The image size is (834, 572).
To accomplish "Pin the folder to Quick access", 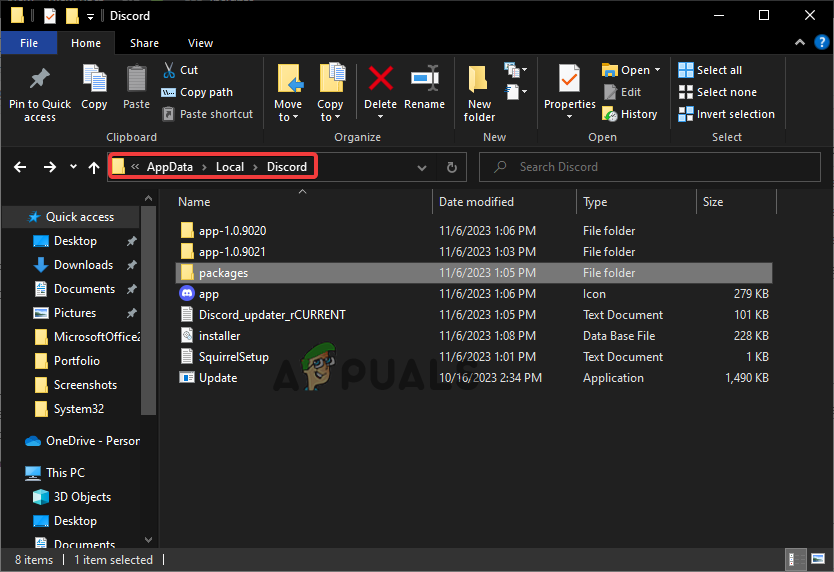I will [39, 94].
